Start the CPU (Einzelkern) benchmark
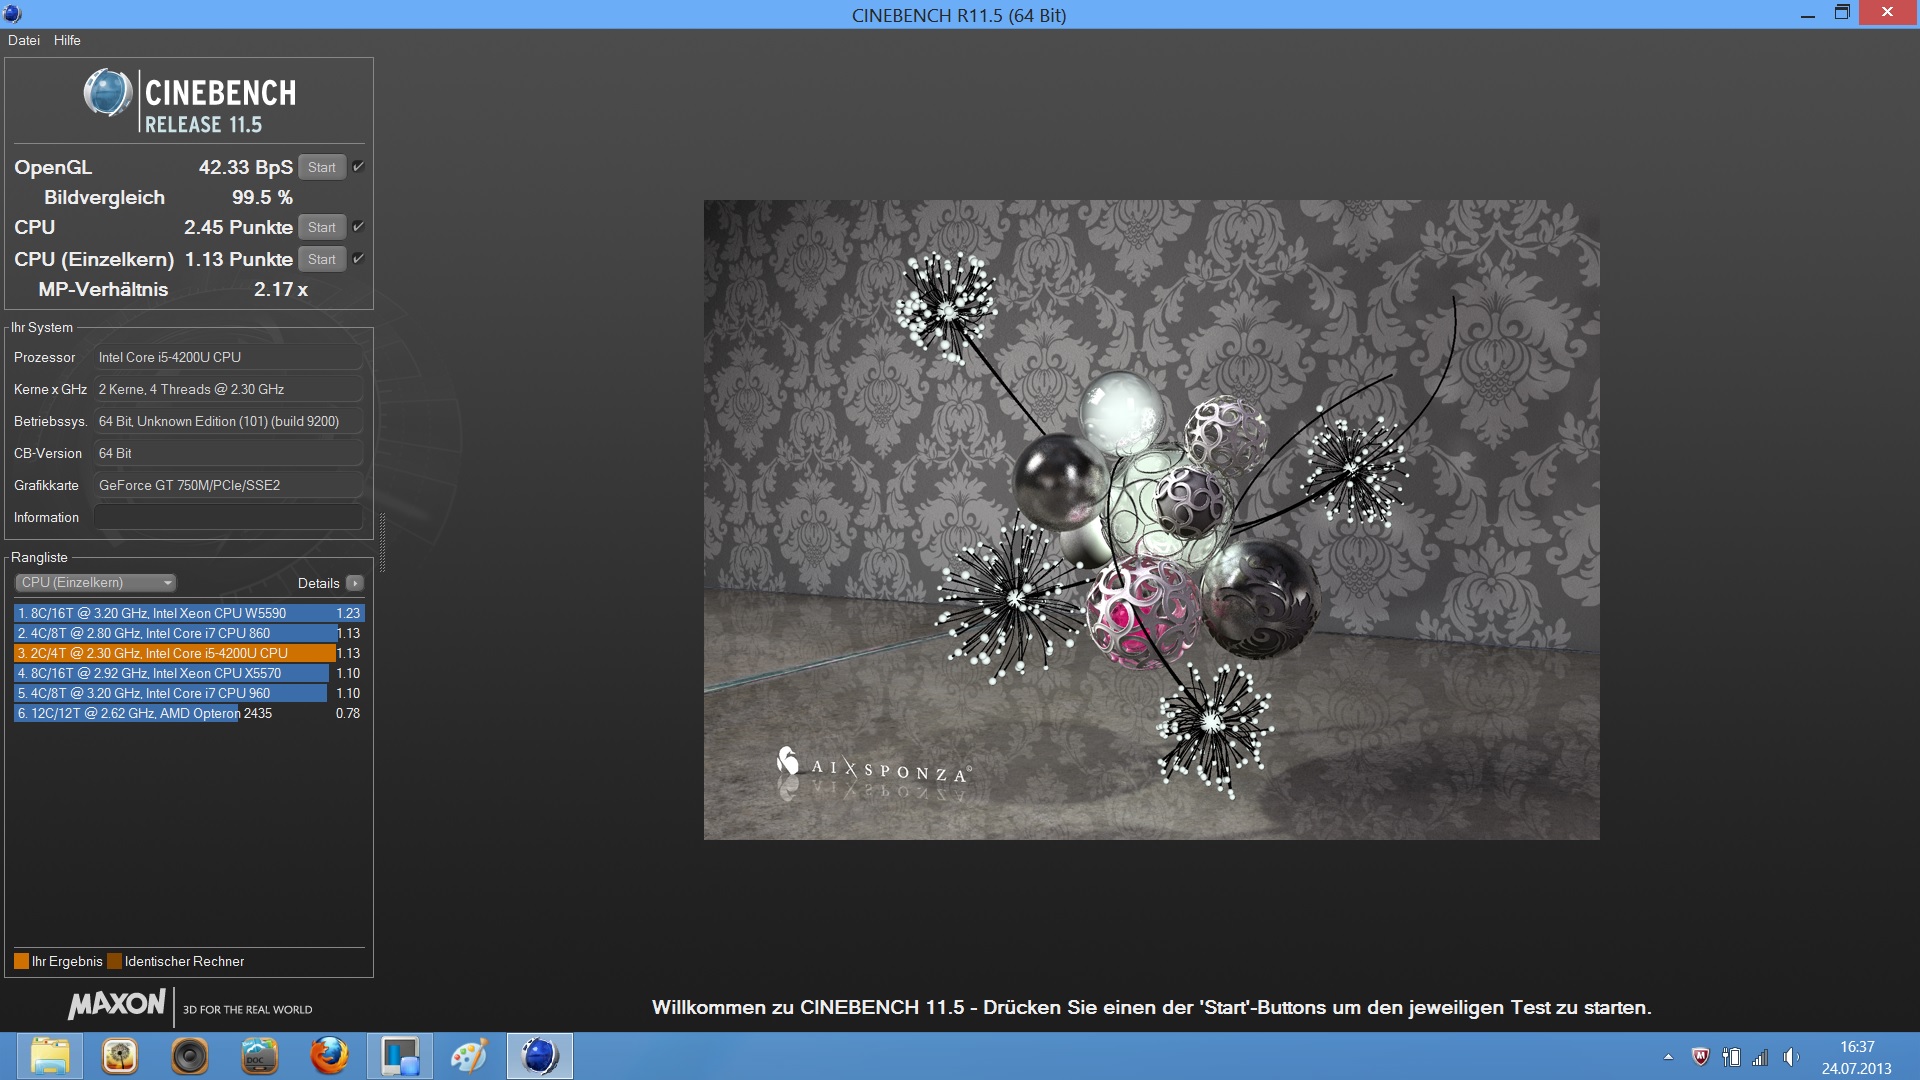The width and height of the screenshot is (1920, 1080). [x=321, y=259]
